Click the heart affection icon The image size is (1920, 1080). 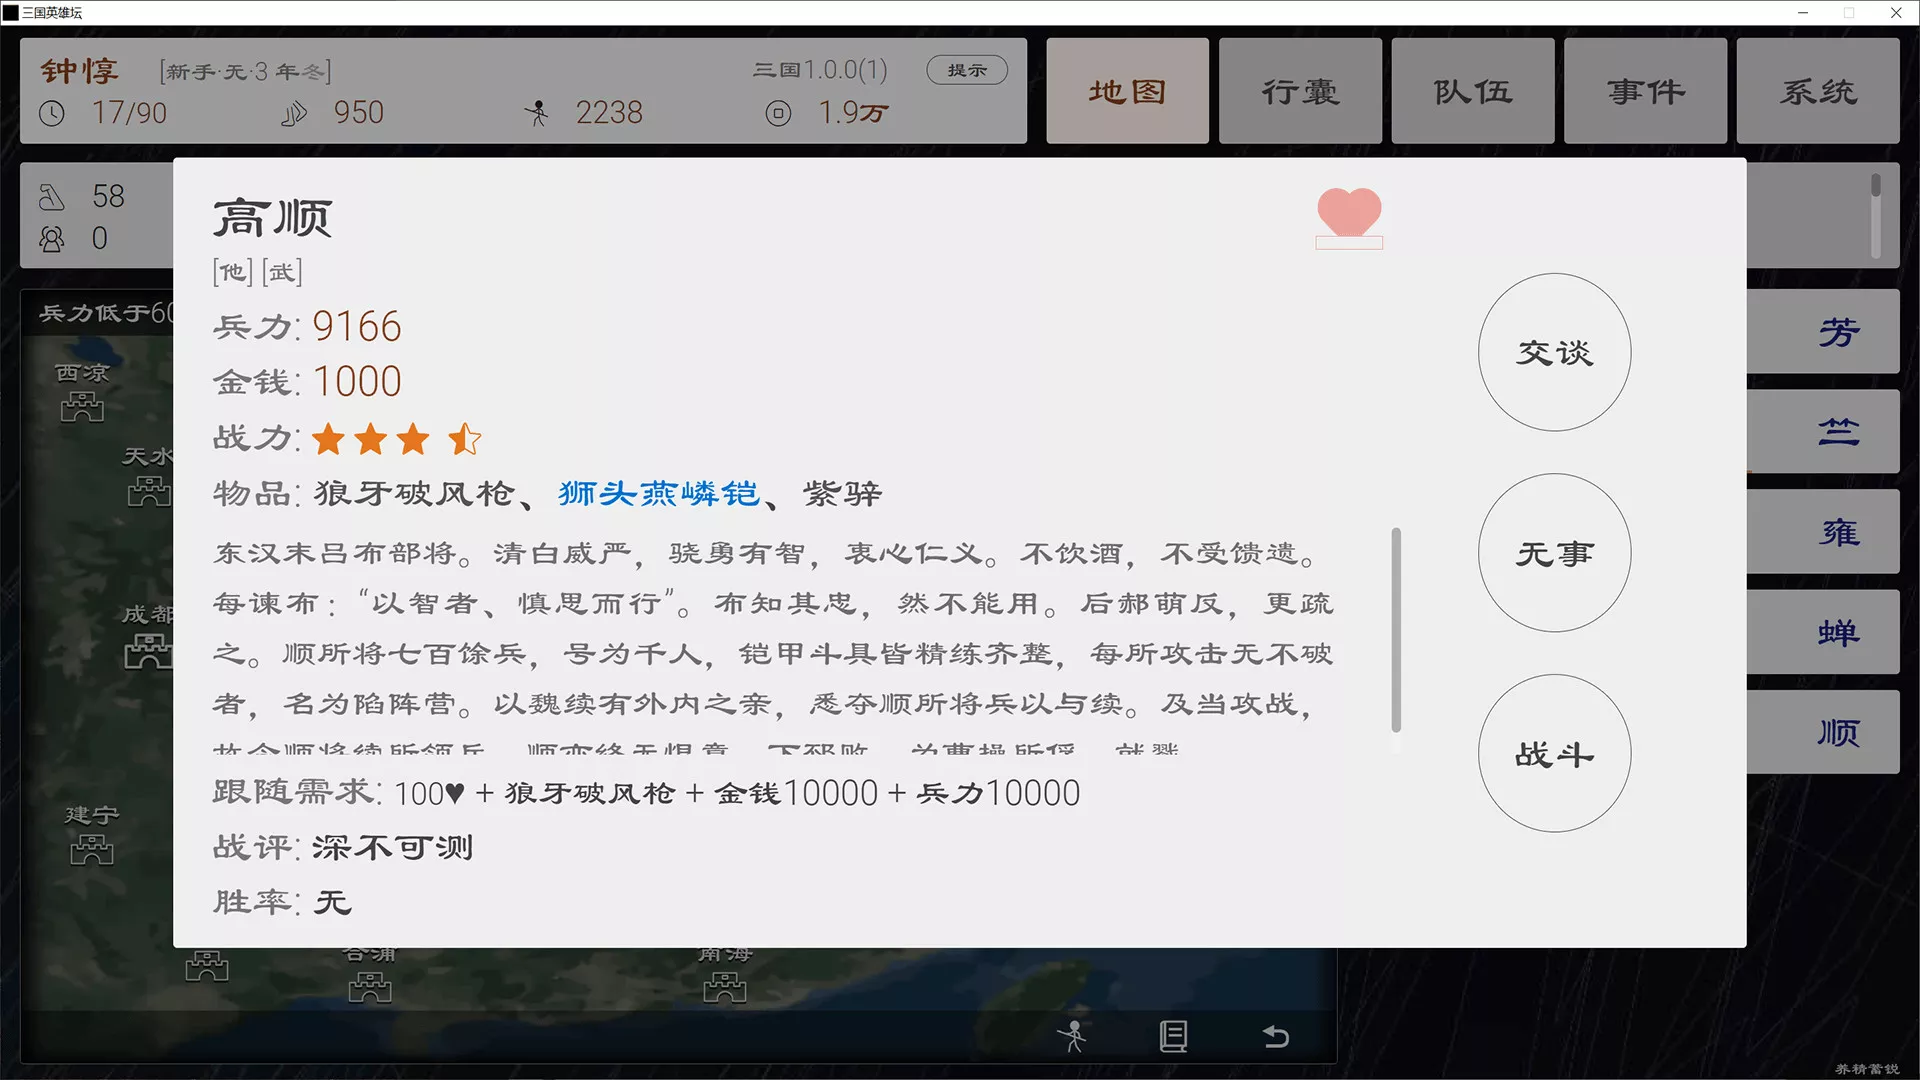coord(1349,212)
